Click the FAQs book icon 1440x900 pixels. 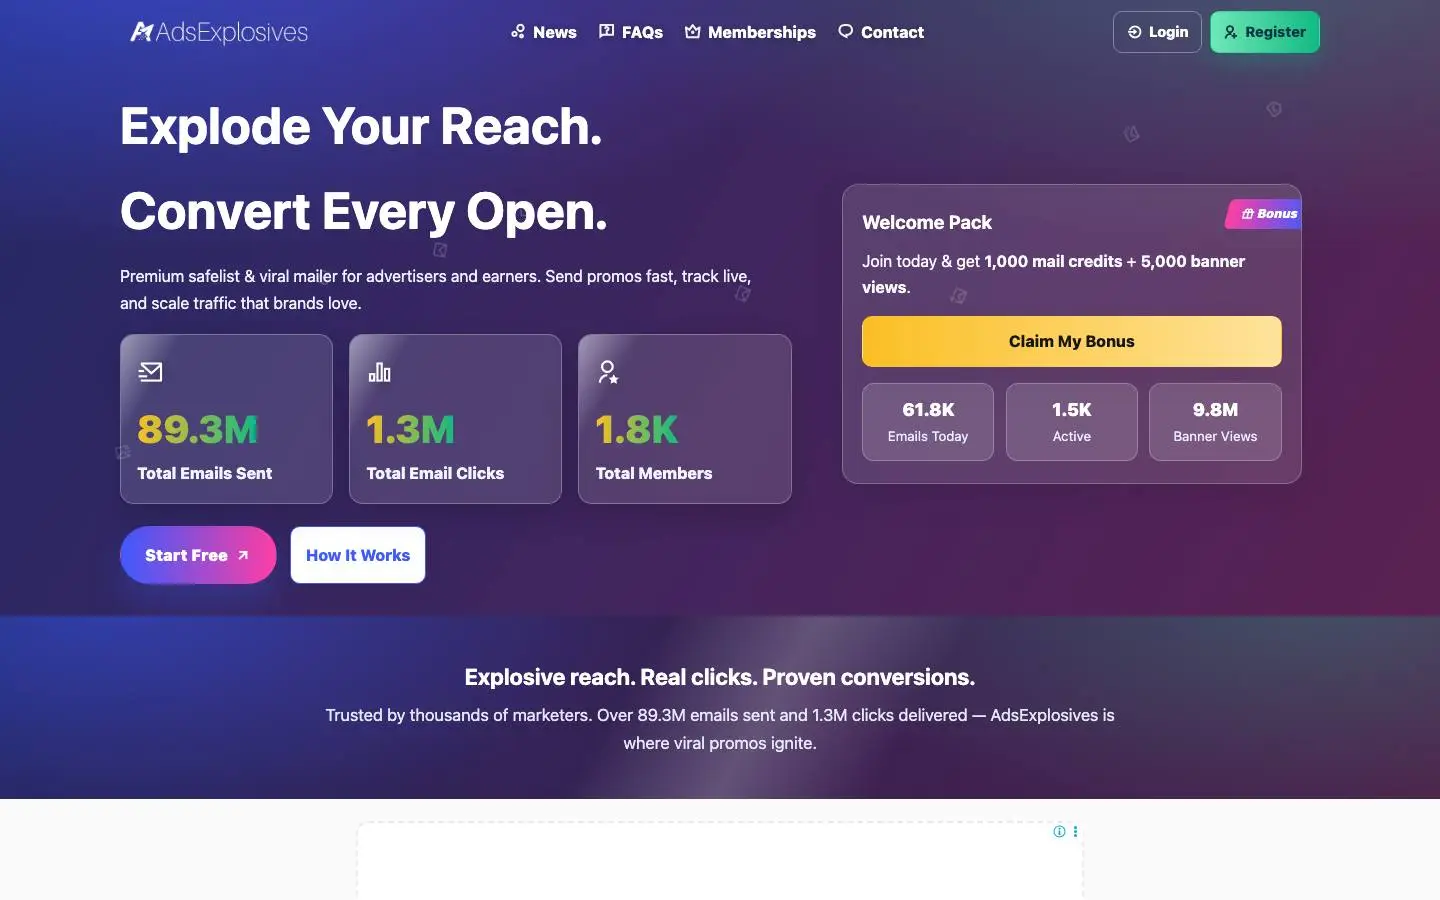point(606,32)
